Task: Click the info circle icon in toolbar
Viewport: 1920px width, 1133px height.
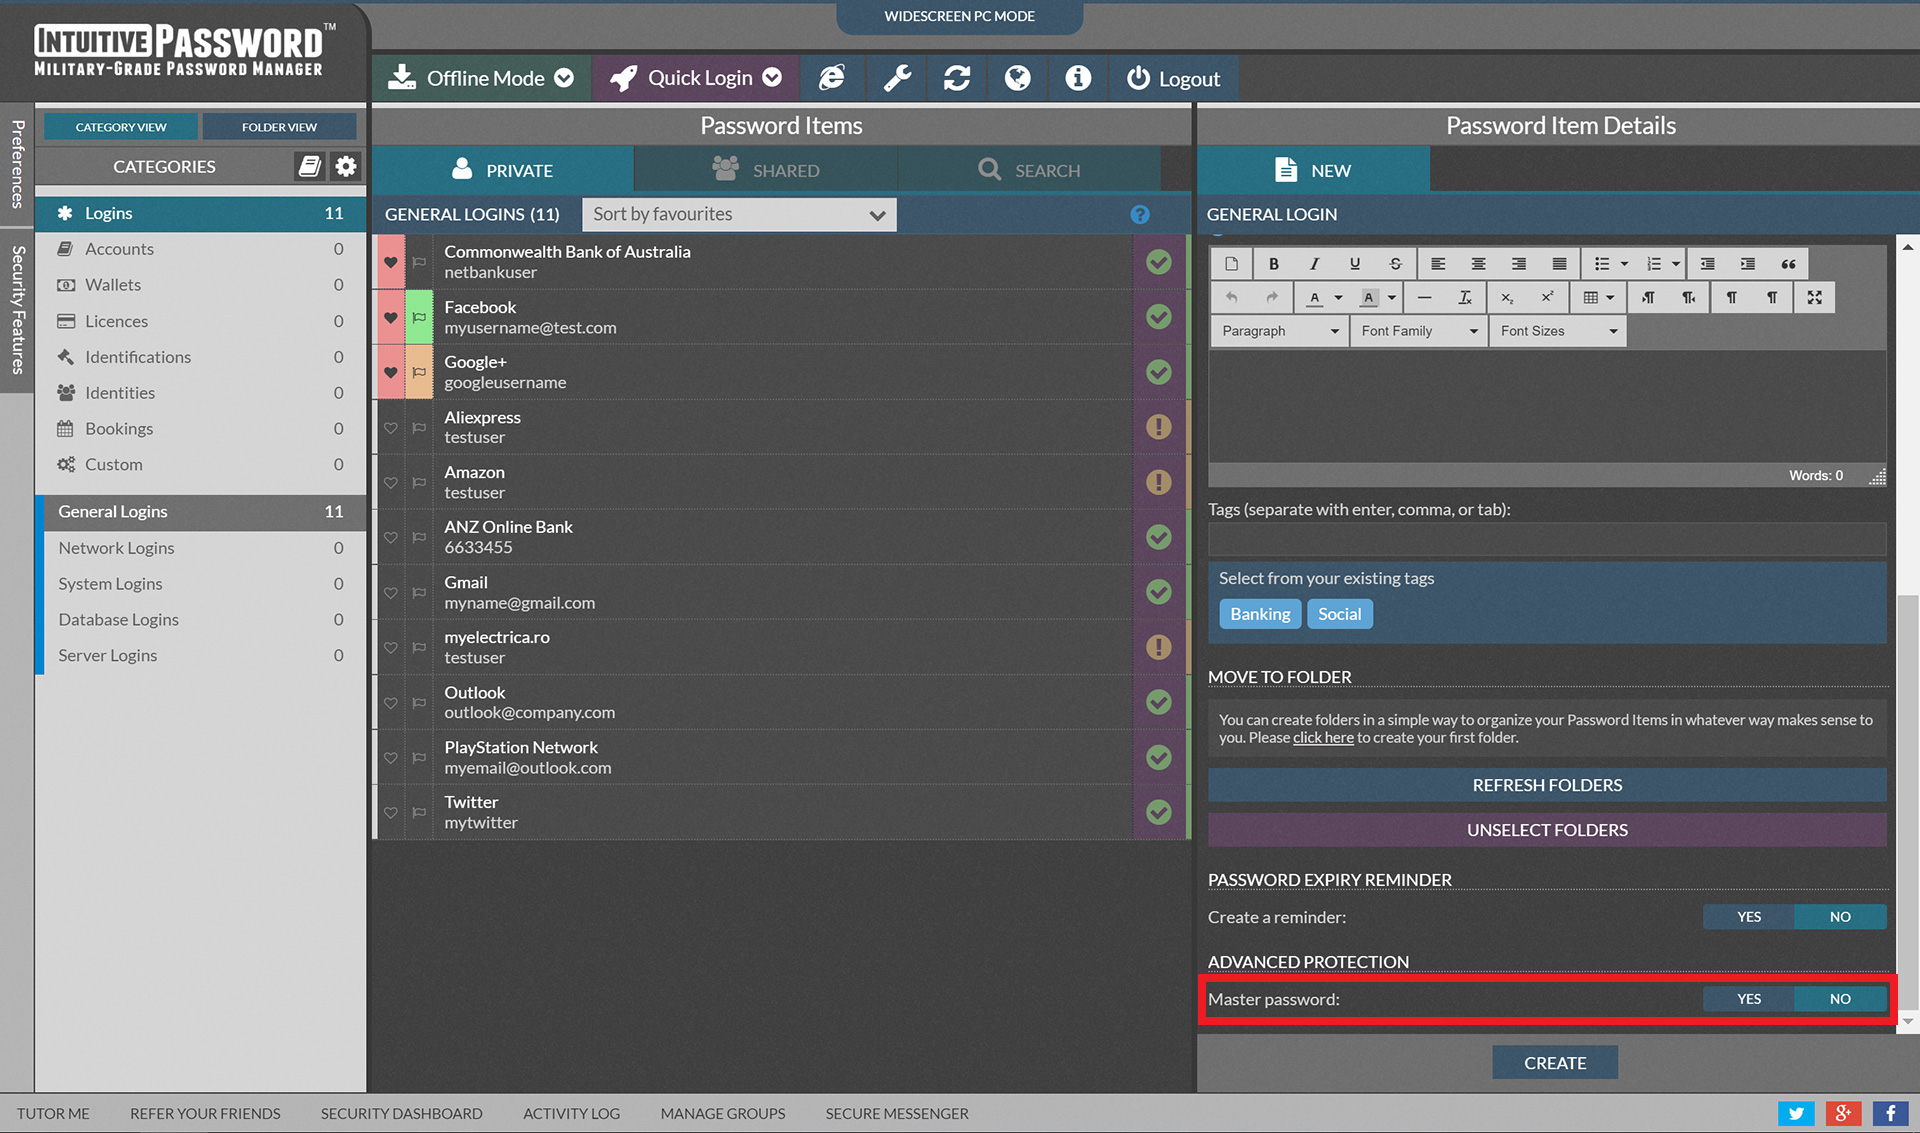Action: tap(1077, 78)
